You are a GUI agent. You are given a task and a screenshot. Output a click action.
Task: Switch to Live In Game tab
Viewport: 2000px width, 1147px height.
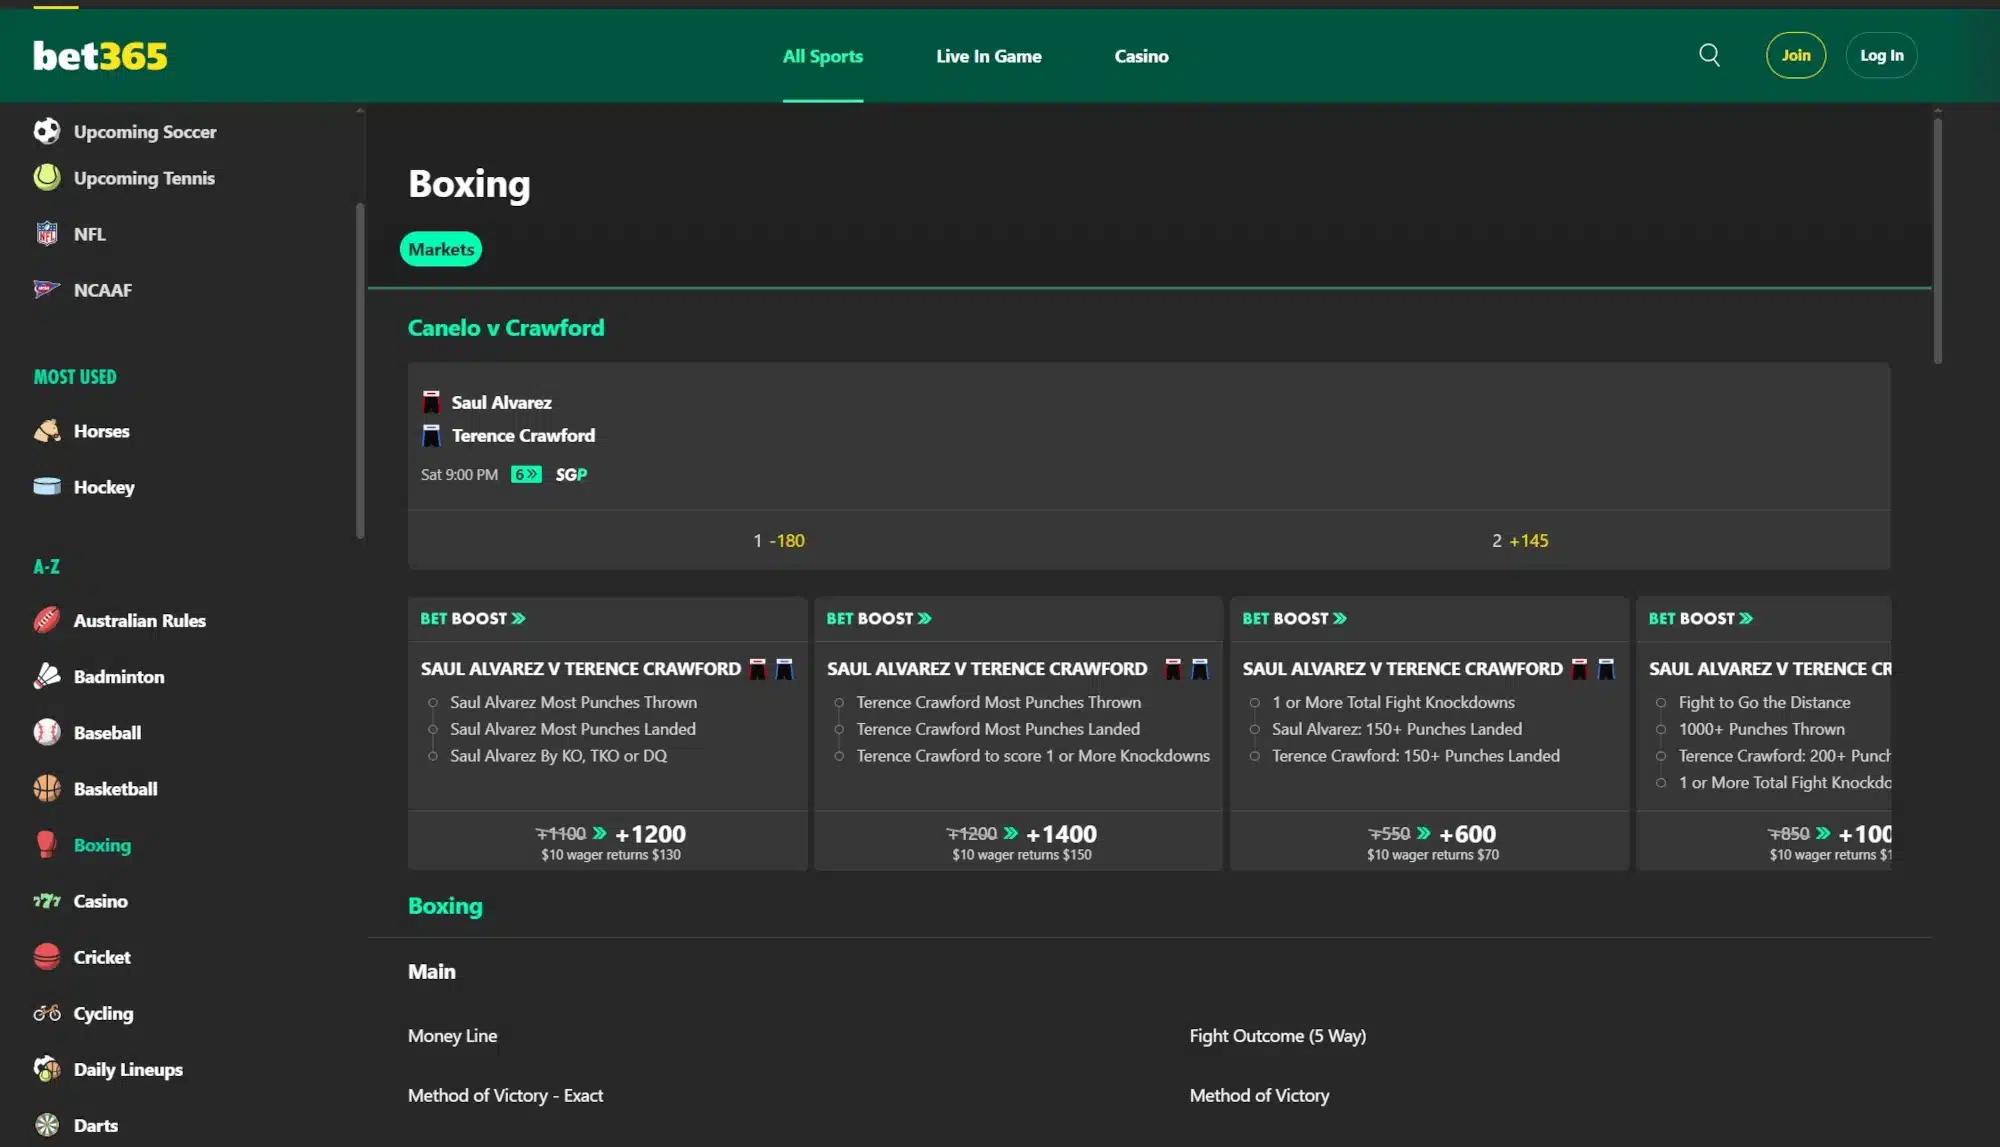[x=988, y=56]
